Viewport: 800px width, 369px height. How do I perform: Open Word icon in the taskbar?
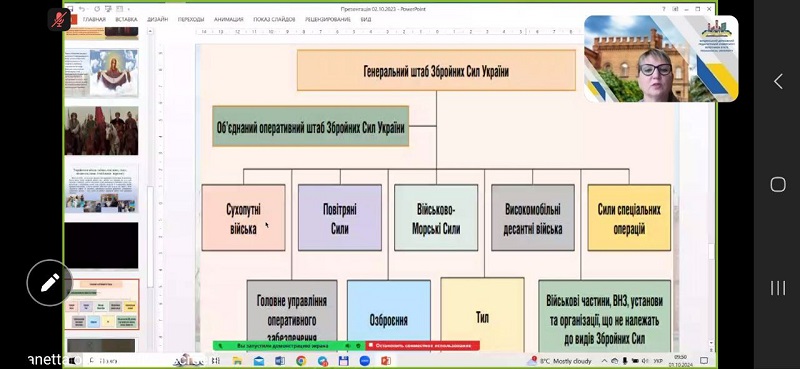point(280,361)
